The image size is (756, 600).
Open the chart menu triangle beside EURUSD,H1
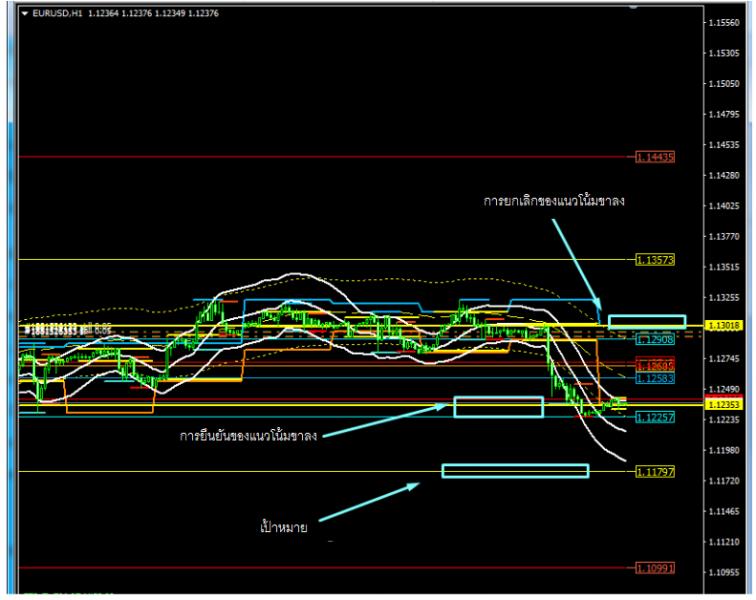coord(25,14)
